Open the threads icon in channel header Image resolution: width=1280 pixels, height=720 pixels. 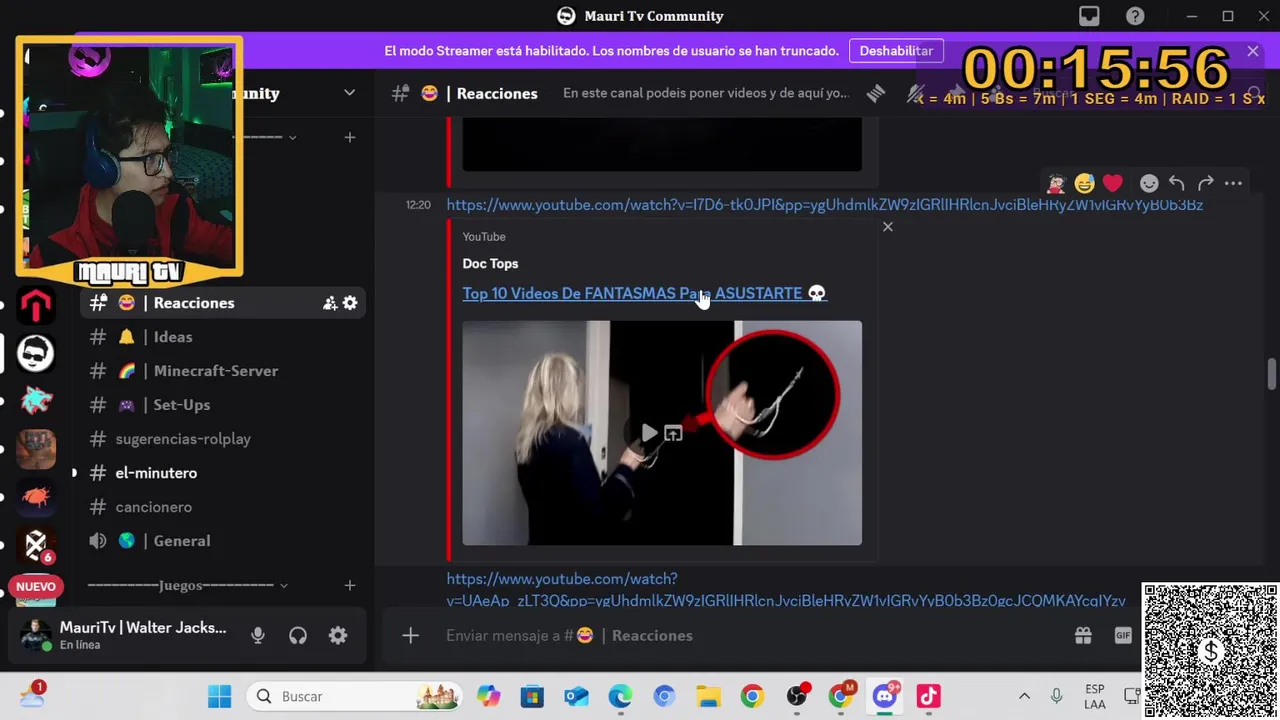(x=876, y=93)
